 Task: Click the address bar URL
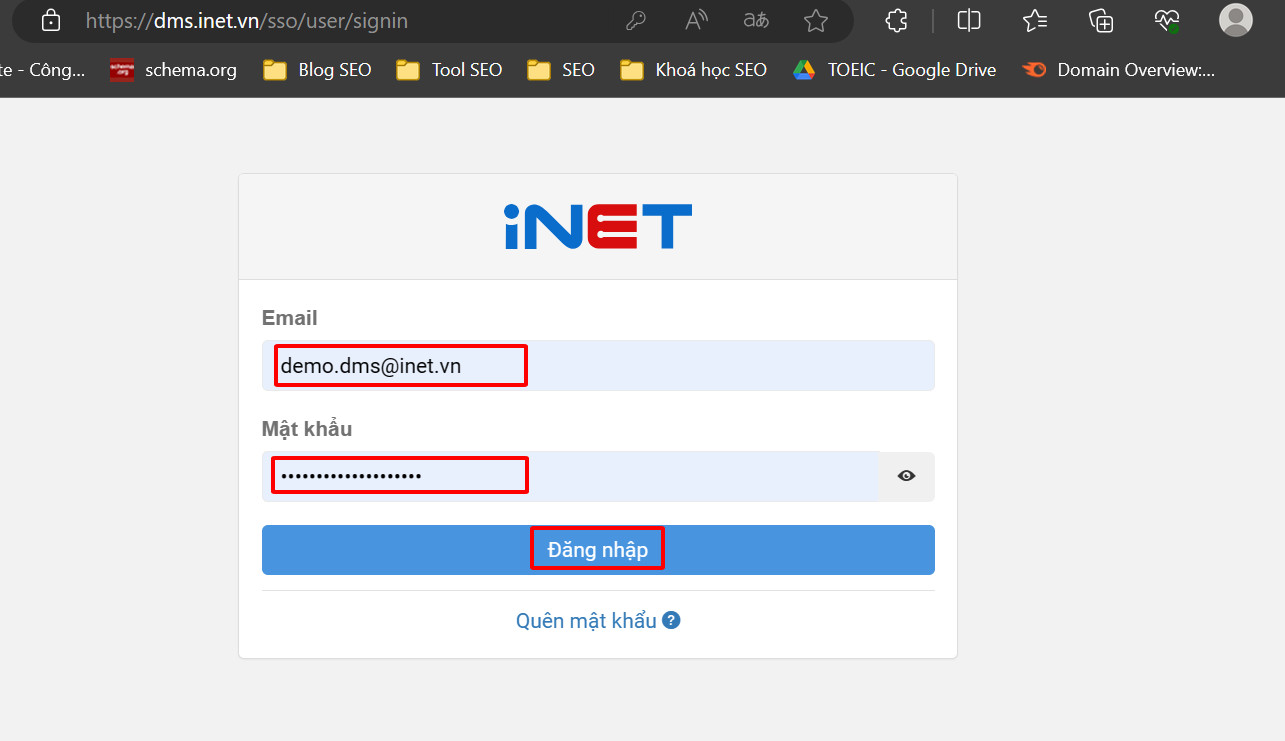(x=247, y=20)
